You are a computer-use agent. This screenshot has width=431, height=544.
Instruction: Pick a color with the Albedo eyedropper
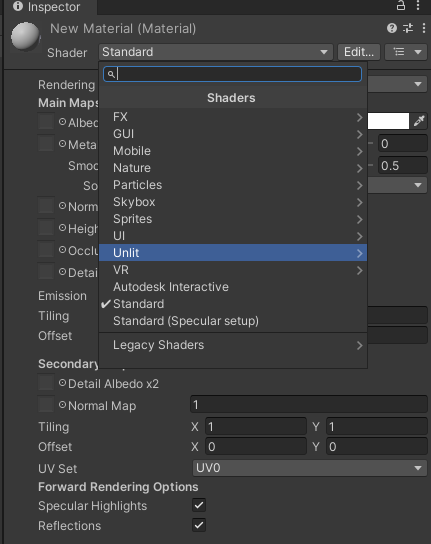tap(419, 121)
